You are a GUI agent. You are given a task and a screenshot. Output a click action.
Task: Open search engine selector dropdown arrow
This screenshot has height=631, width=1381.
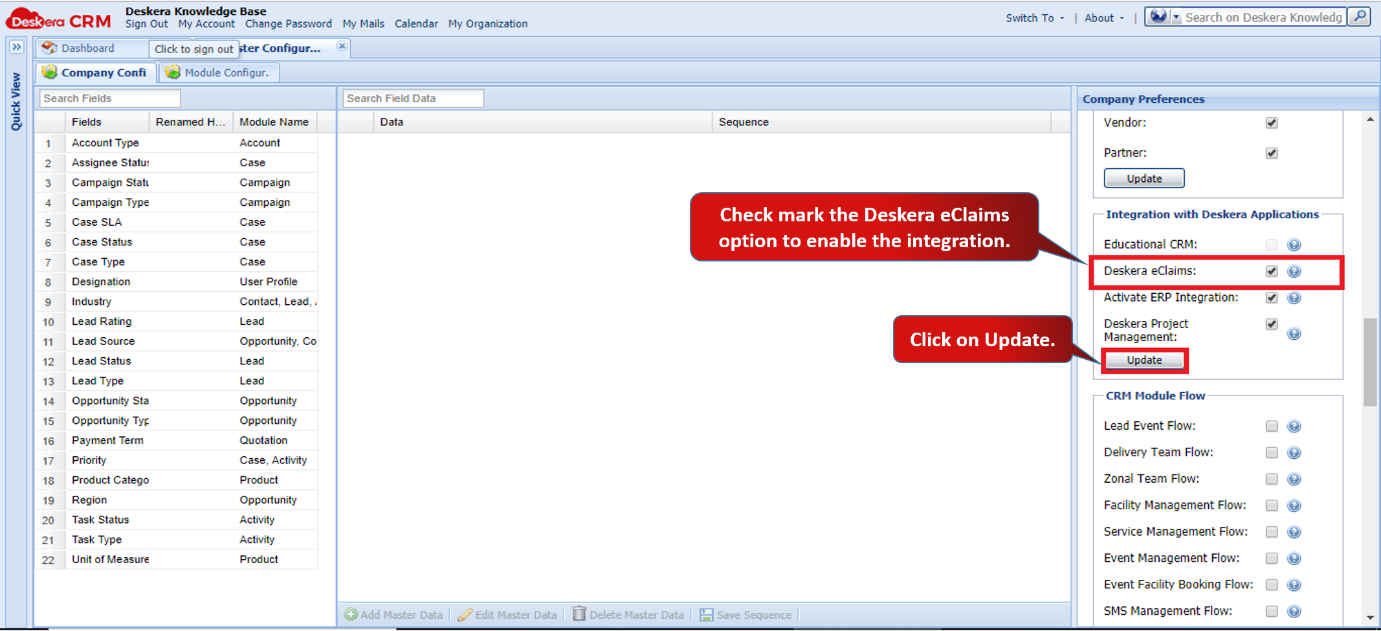click(1177, 17)
